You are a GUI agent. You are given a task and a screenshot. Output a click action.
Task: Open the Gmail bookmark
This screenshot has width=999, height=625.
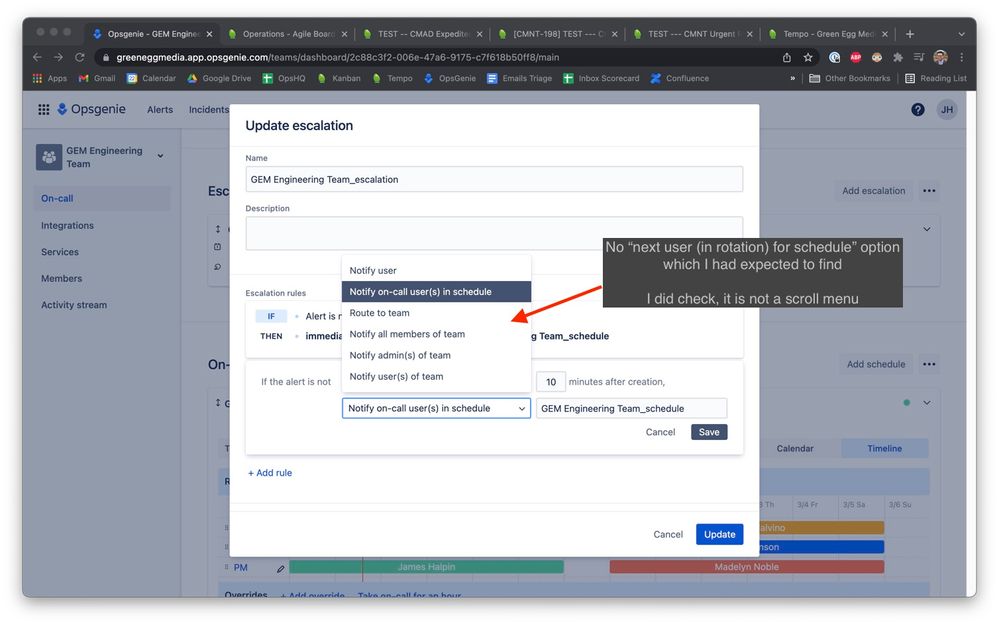pos(97,78)
